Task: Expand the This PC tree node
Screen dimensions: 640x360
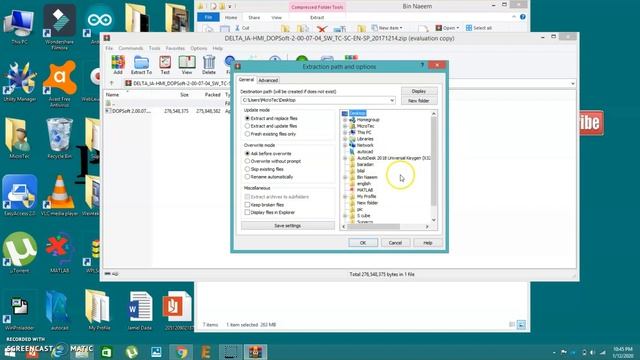Action: click(345, 132)
